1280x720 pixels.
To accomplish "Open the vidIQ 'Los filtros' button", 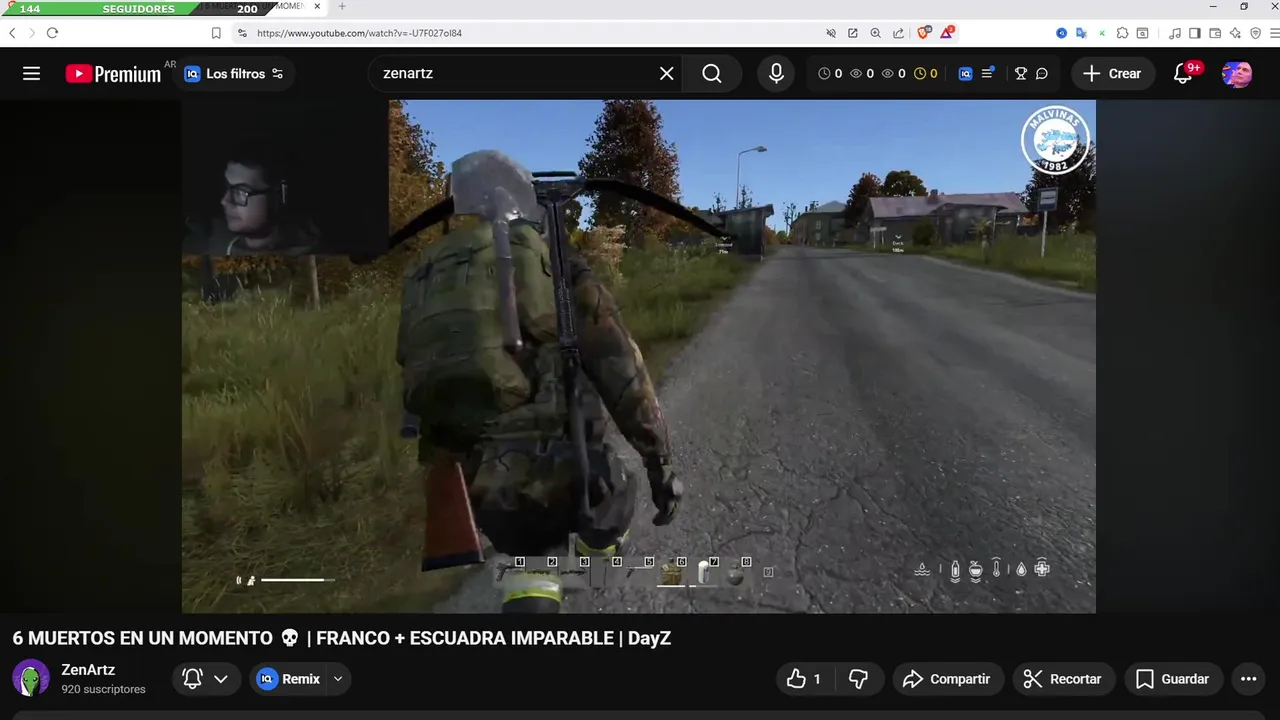I will tap(234, 74).
